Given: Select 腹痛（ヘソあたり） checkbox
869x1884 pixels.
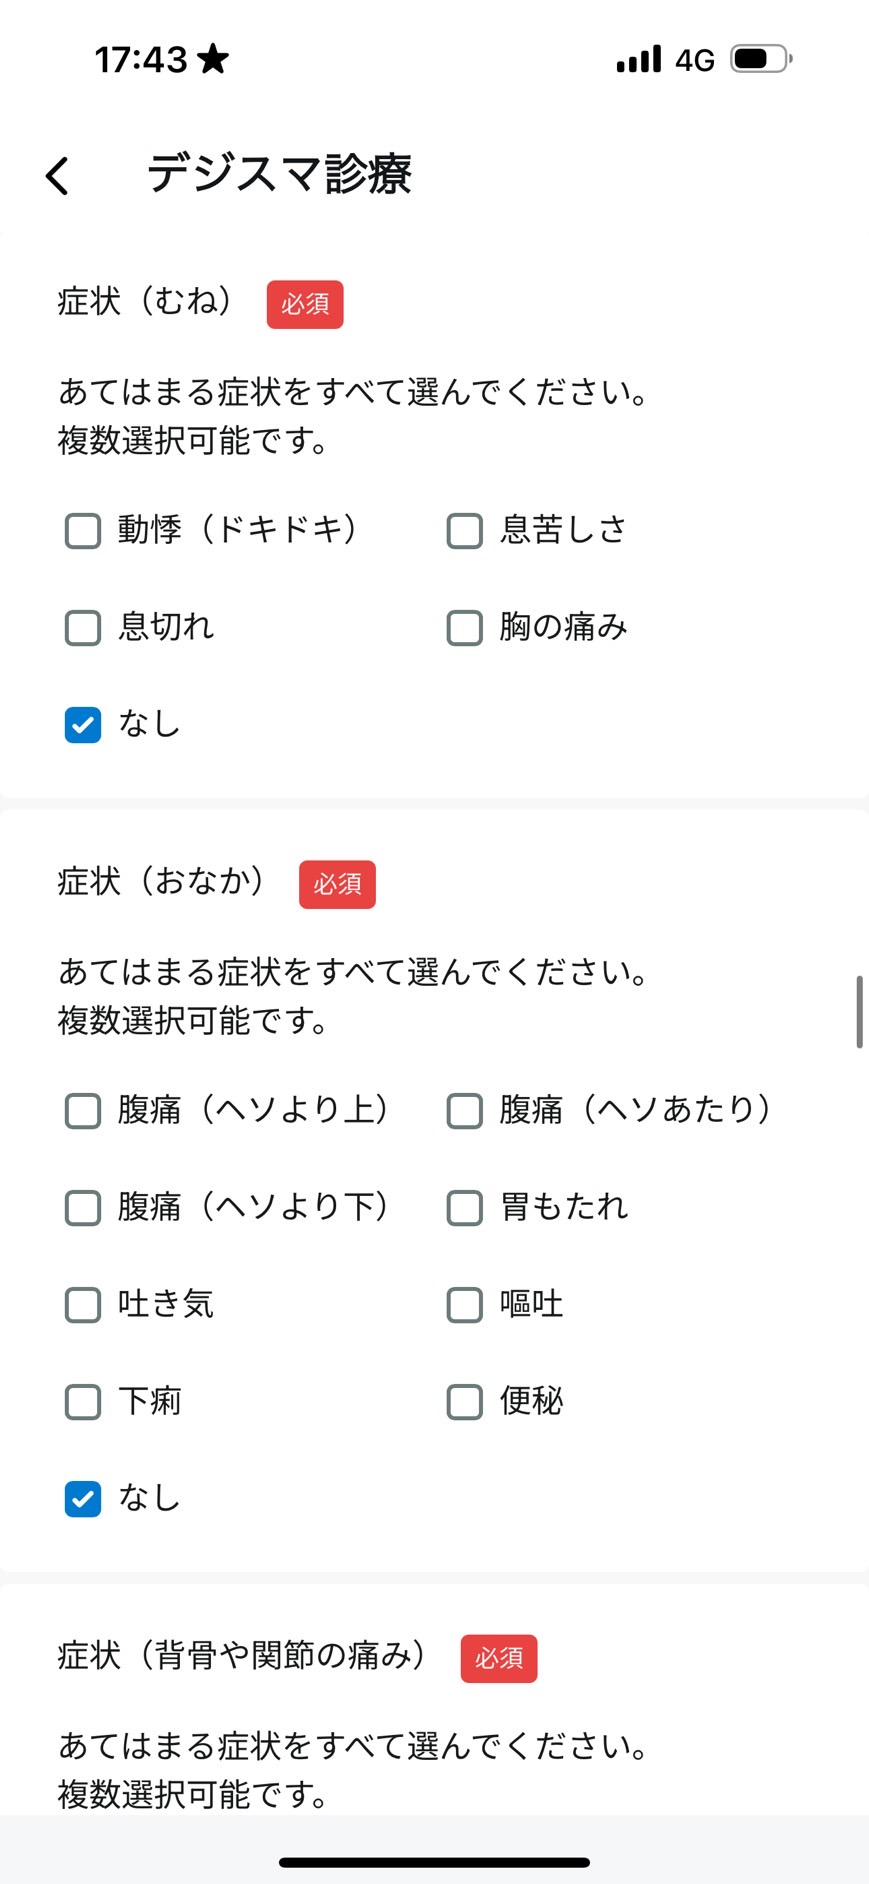Looking at the screenshot, I should point(465,1111).
